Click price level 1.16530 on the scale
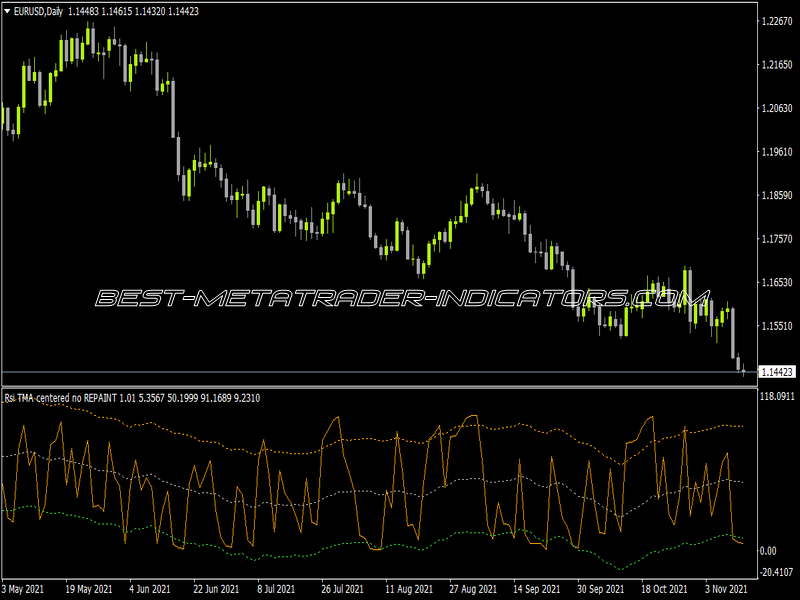Viewport: 800px width, 600px height. [x=777, y=282]
